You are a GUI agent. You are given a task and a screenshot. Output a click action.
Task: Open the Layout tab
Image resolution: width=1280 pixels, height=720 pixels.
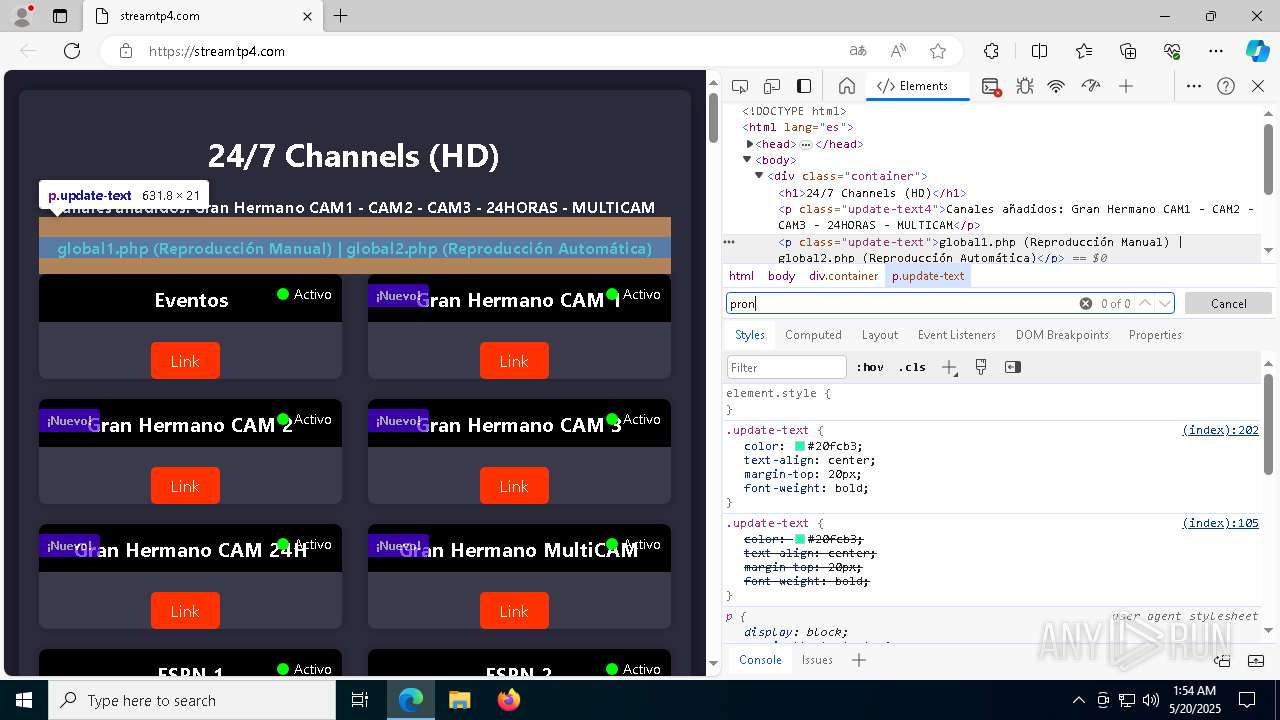tap(880, 335)
